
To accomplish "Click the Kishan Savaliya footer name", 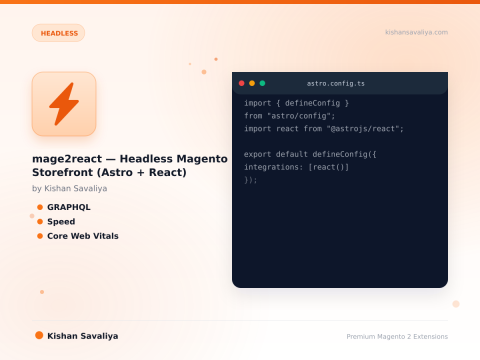I will (83, 336).
